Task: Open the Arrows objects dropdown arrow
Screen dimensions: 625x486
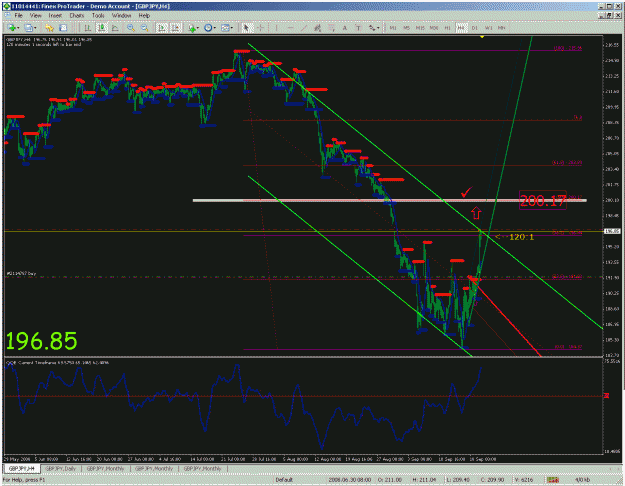Action: 378,28
